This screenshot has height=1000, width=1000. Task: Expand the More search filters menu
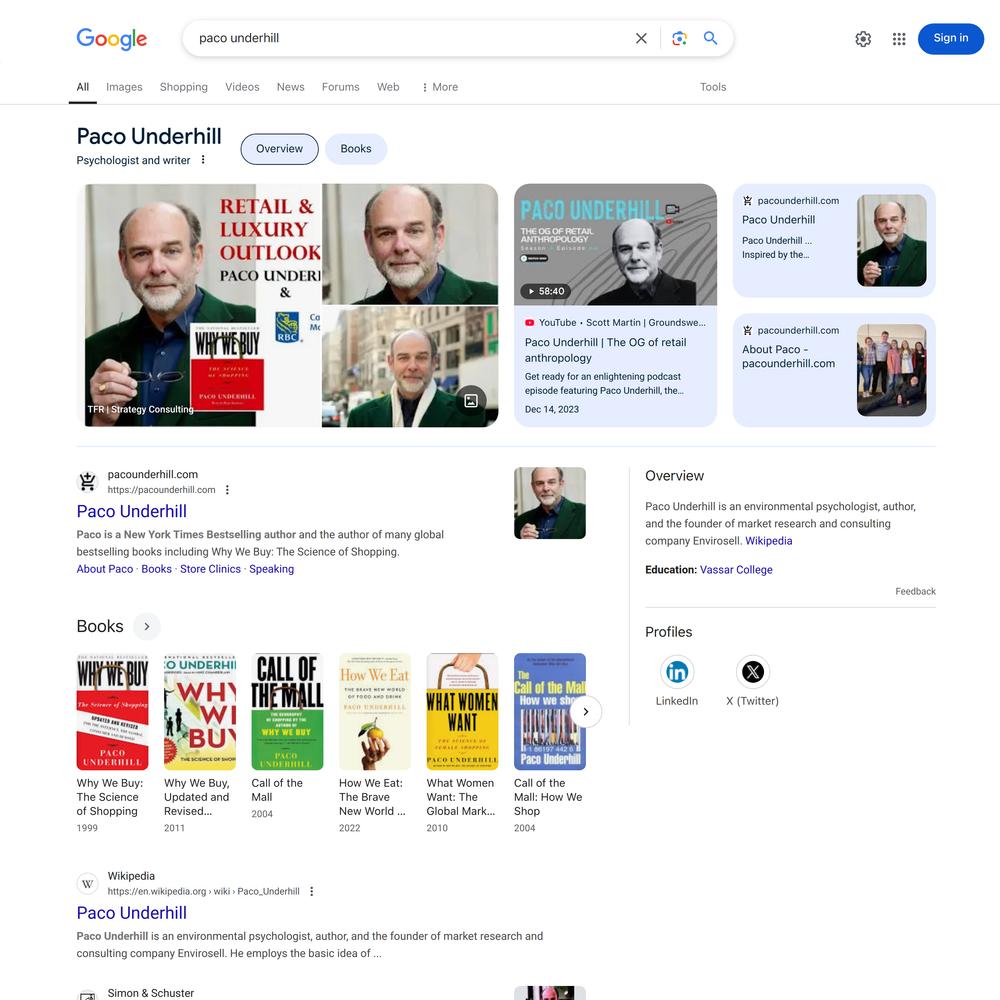click(x=440, y=87)
